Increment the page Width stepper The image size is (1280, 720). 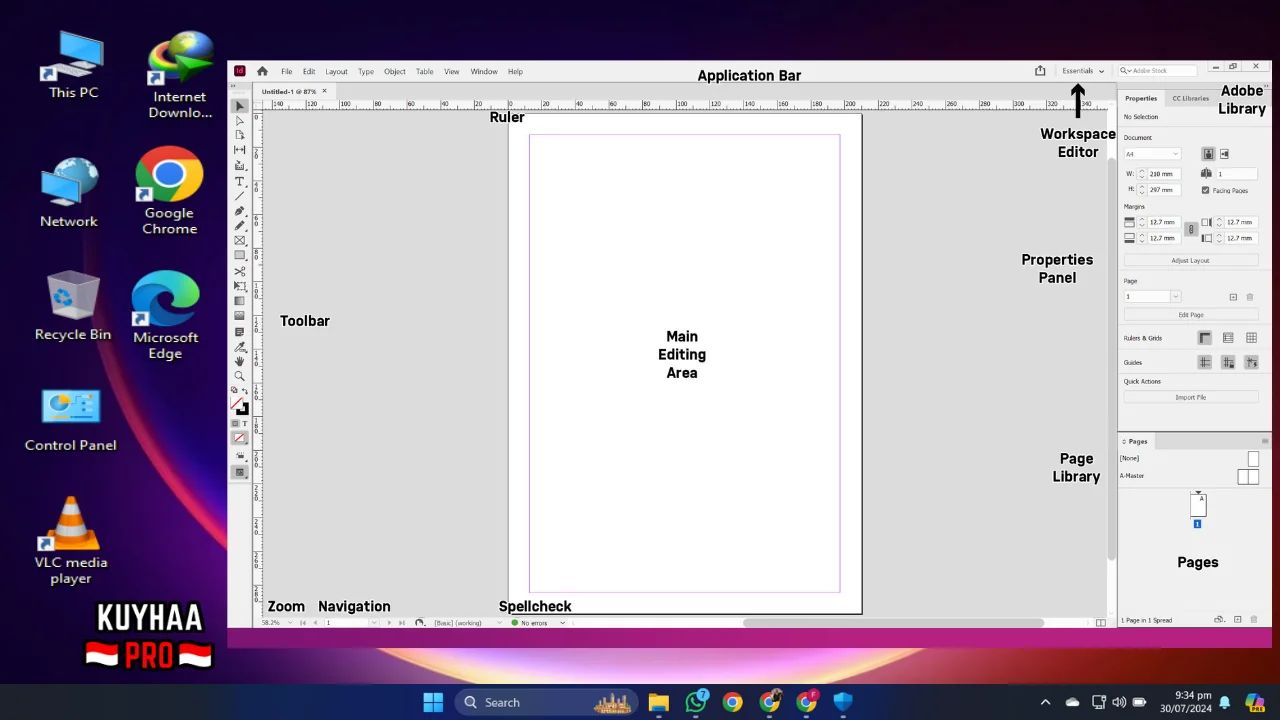1142,171
